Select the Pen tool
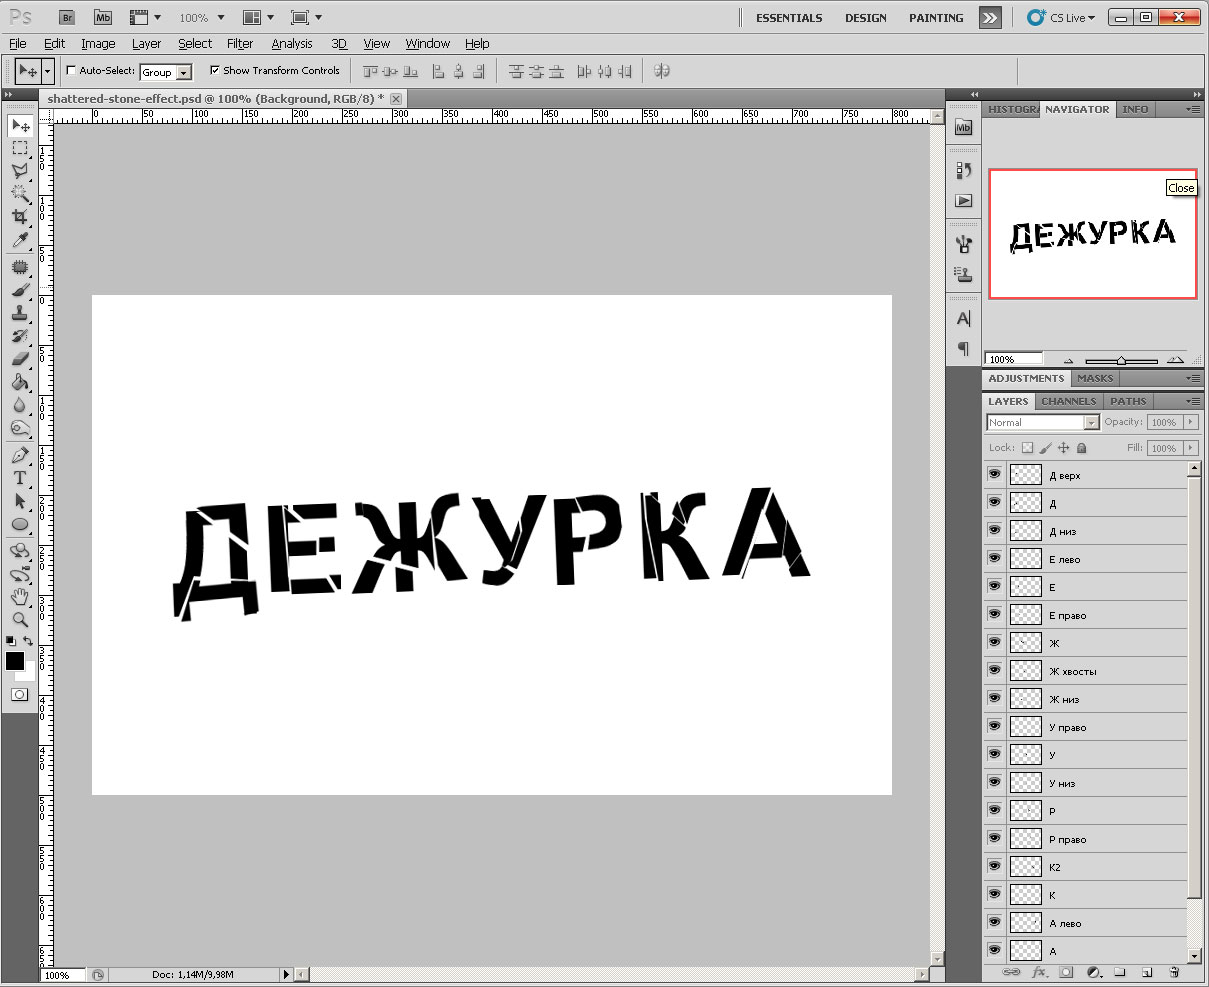This screenshot has width=1209, height=987. (19, 455)
